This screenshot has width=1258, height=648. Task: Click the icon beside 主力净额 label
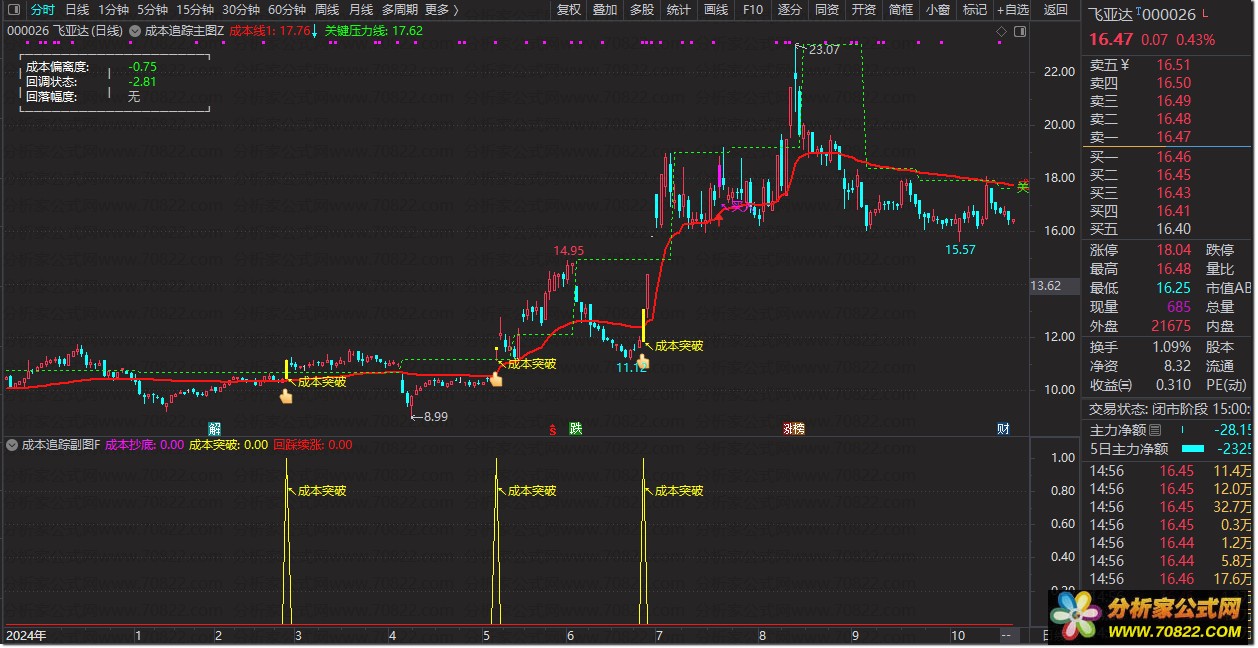[x=1155, y=430]
